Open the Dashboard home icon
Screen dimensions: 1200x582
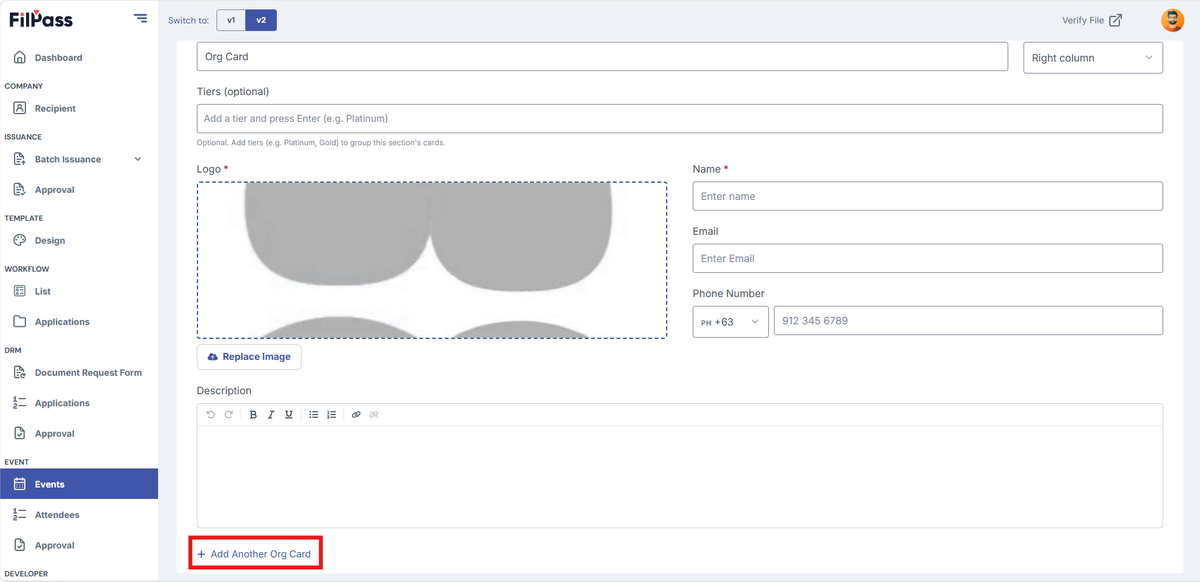tap(19, 57)
